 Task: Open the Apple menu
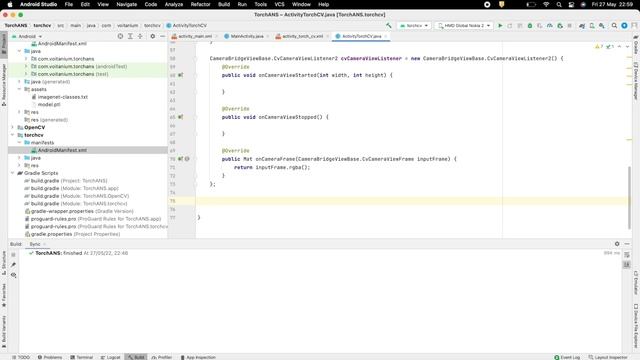coord(10,4)
